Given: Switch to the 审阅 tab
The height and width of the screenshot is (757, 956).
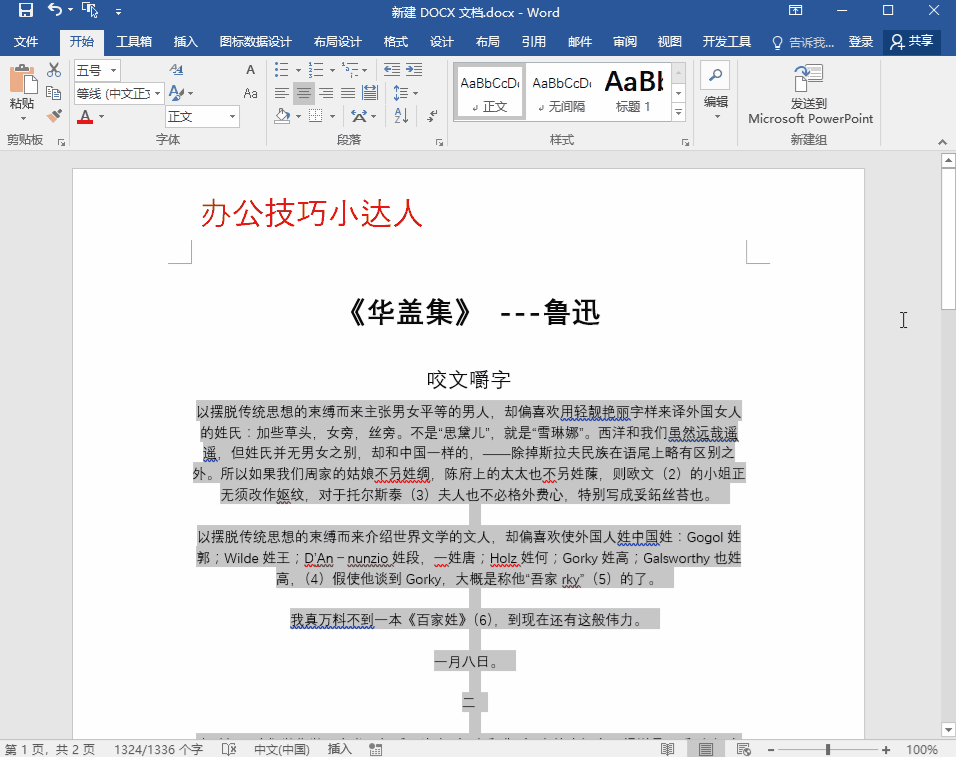Looking at the screenshot, I should 625,41.
